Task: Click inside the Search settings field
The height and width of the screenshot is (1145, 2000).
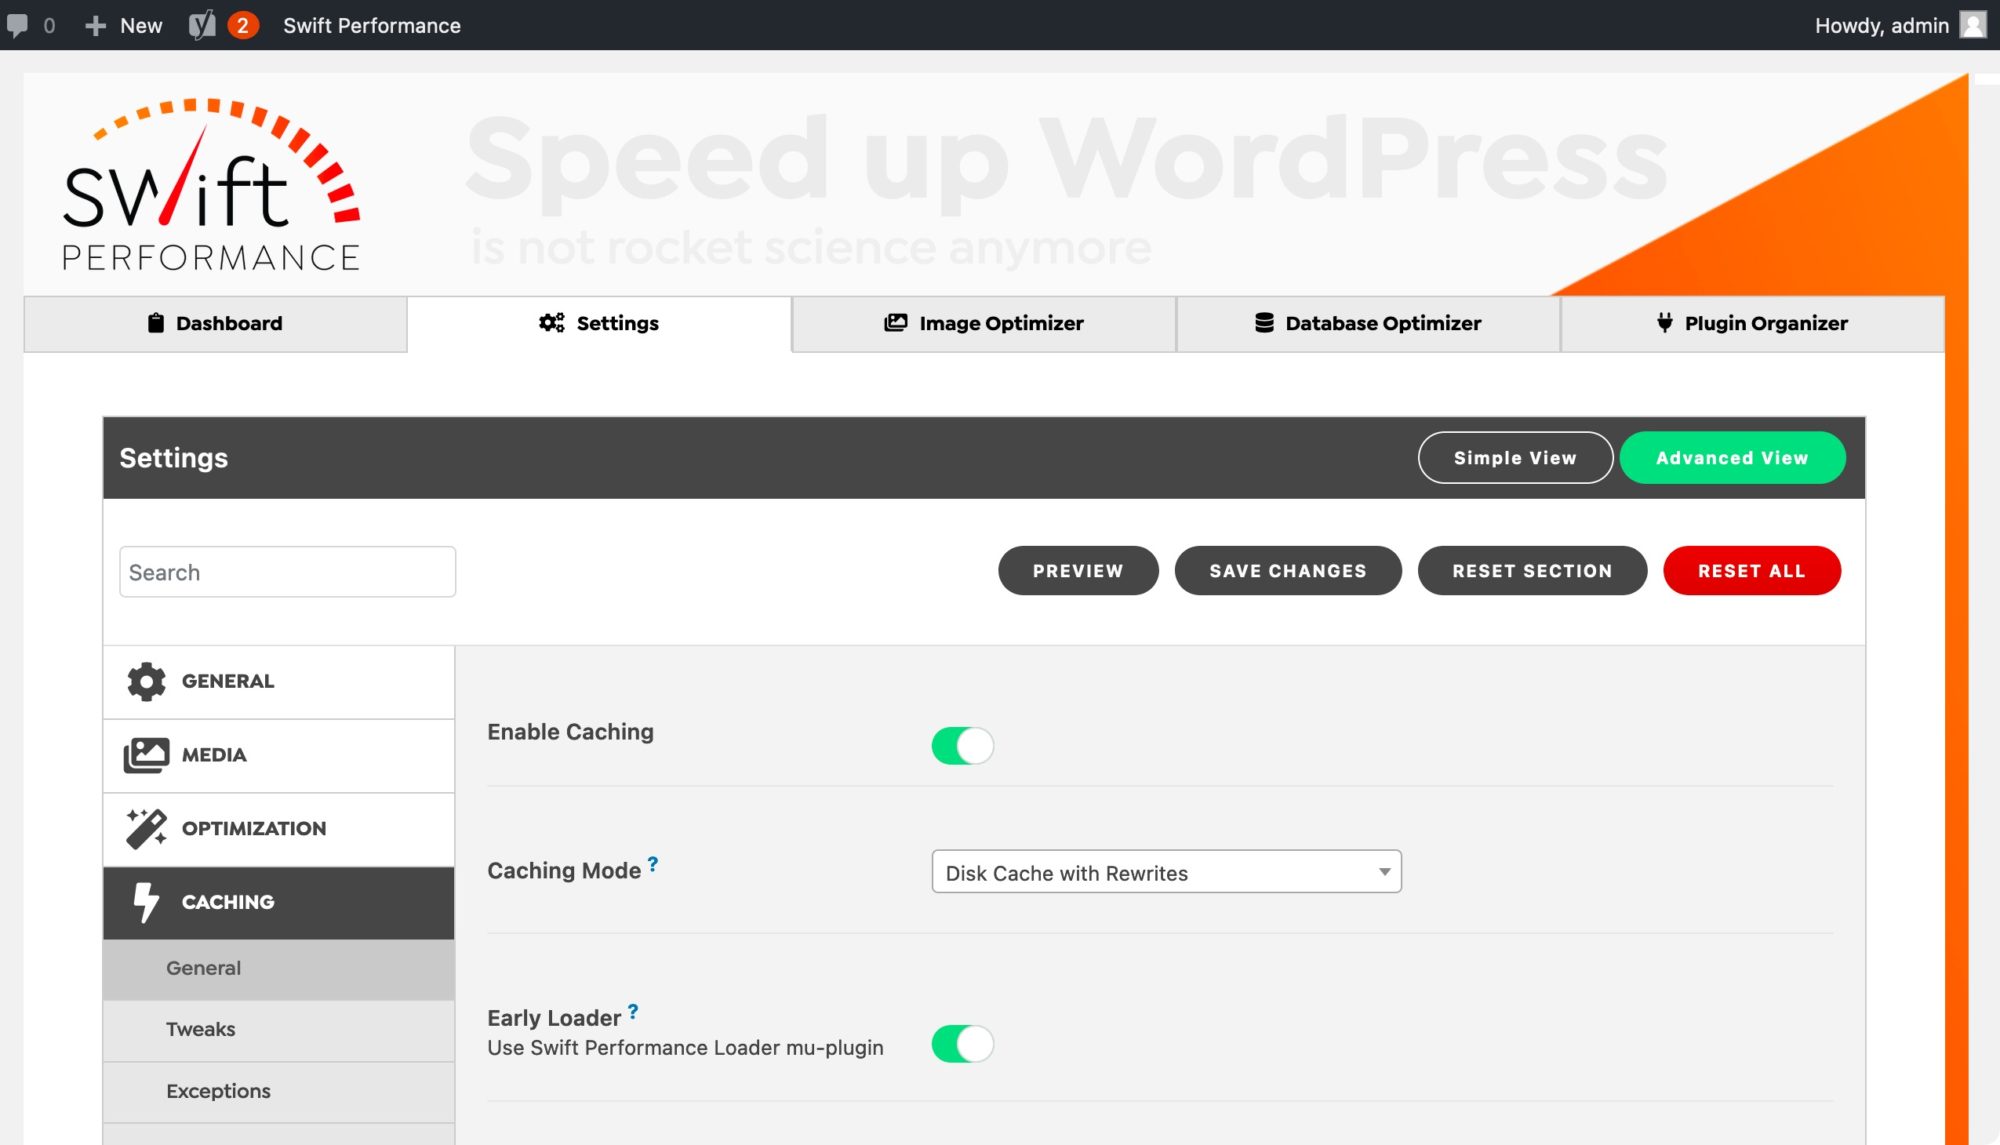Action: (x=287, y=571)
